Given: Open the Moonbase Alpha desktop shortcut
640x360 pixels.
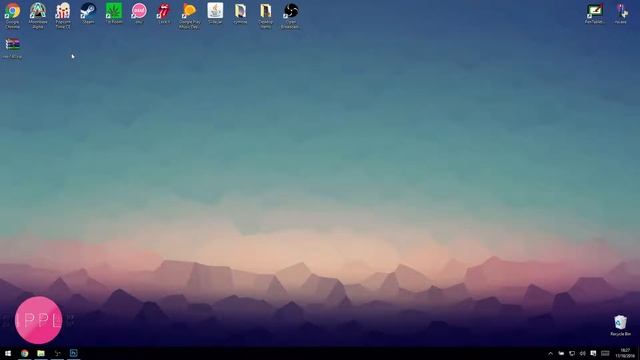Looking at the screenshot, I should [38, 15].
